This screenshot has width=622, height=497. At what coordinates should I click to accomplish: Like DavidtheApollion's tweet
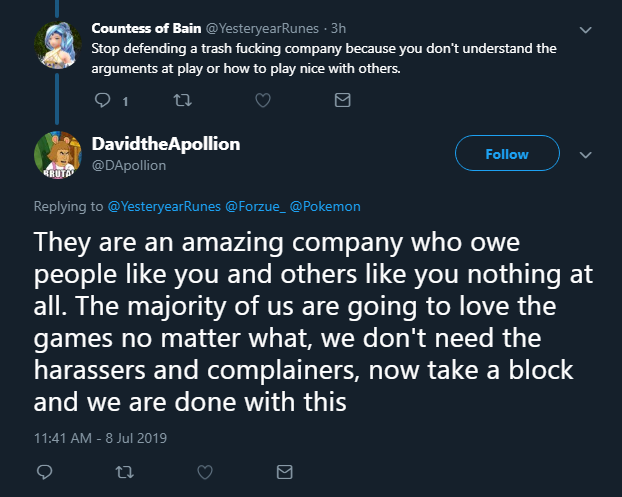pos(205,471)
